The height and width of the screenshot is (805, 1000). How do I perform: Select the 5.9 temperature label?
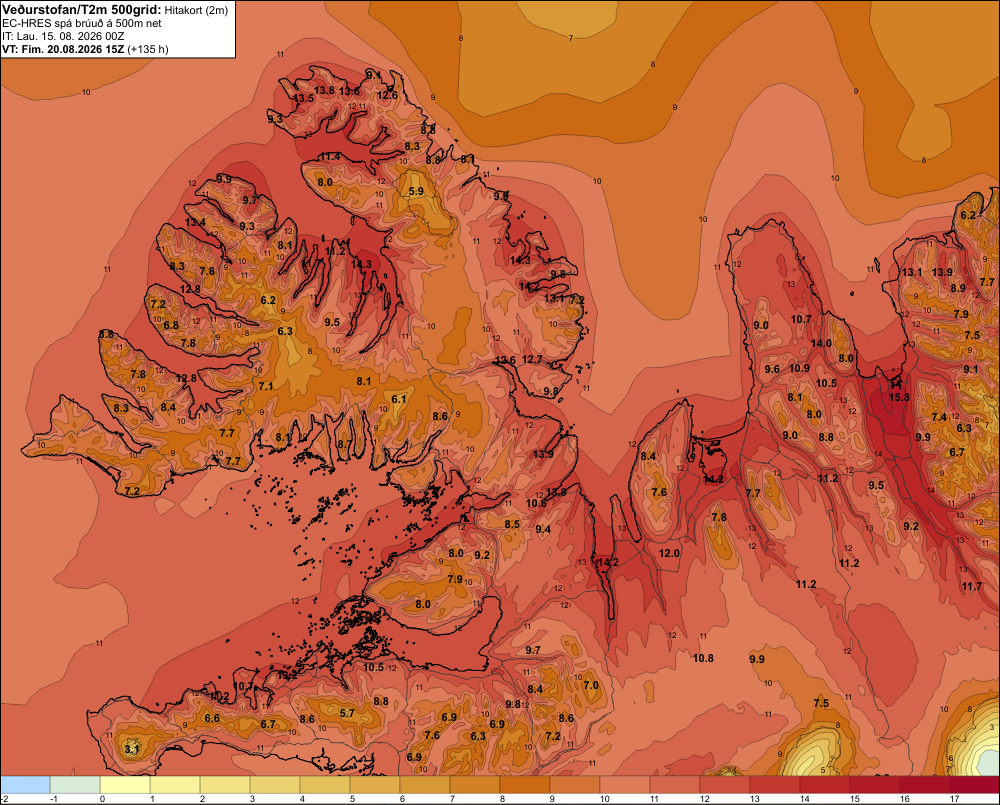416,191
